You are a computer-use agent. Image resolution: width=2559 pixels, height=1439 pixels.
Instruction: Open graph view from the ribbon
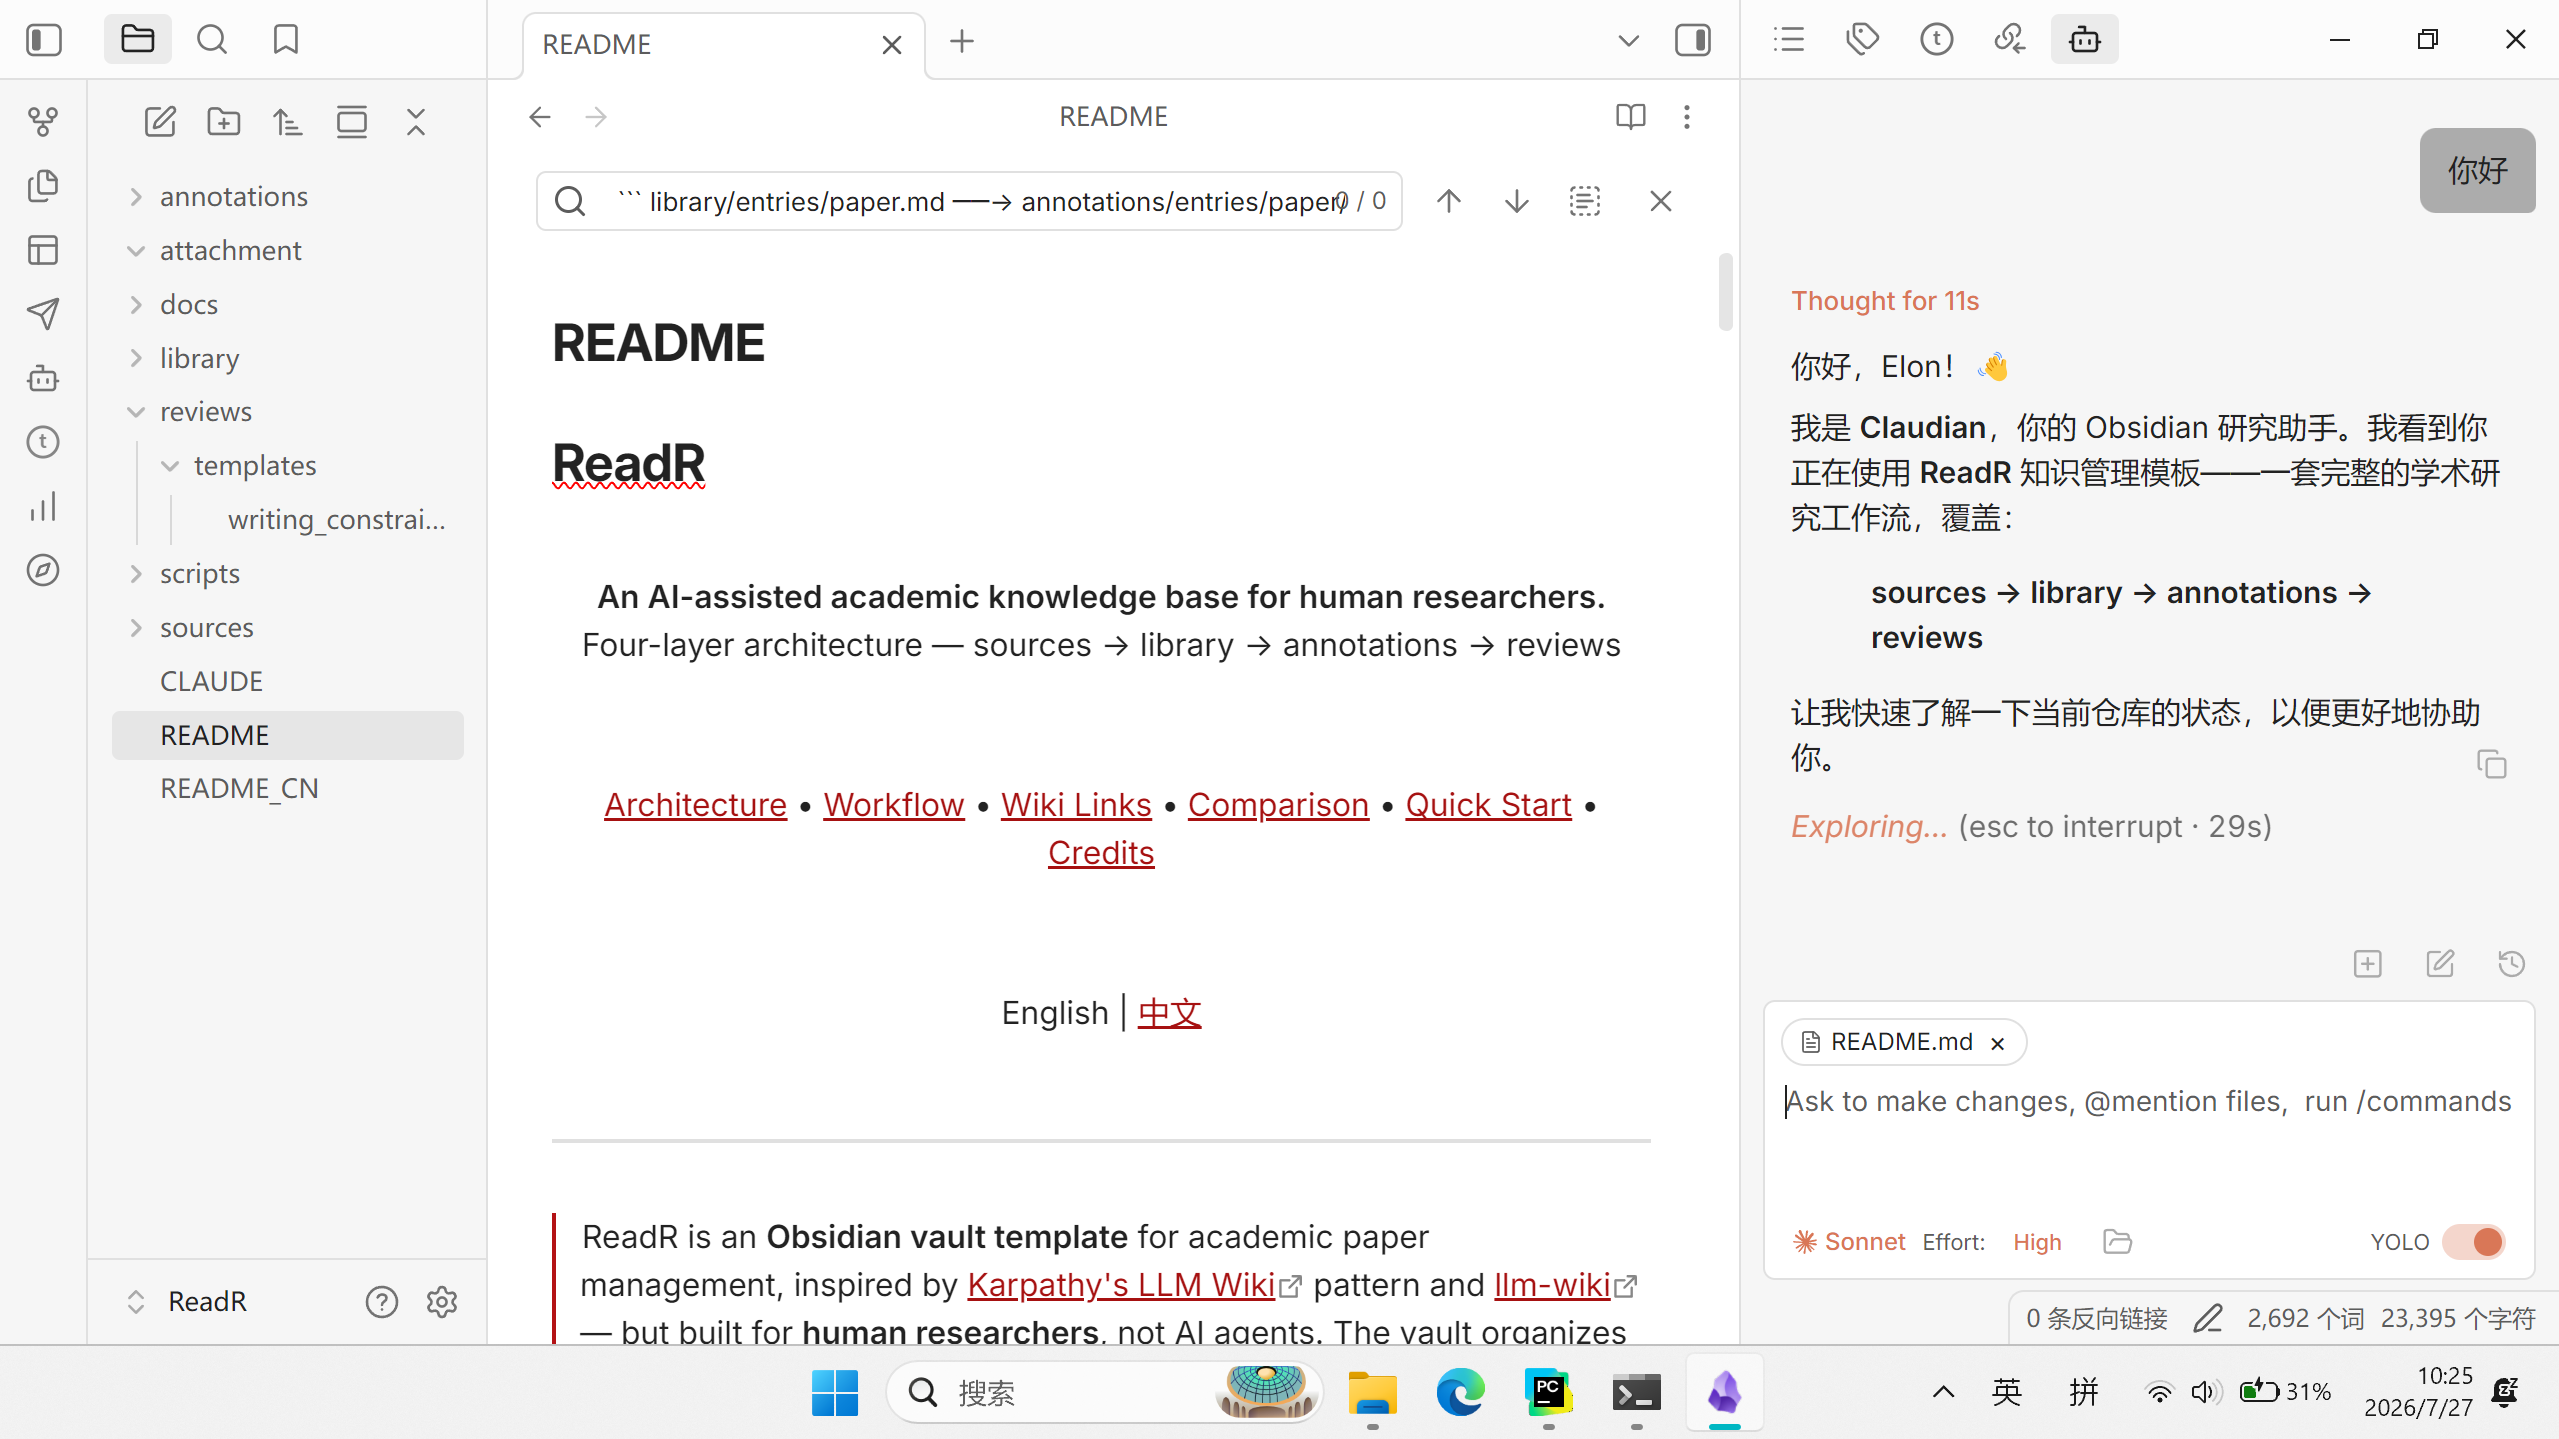43,122
